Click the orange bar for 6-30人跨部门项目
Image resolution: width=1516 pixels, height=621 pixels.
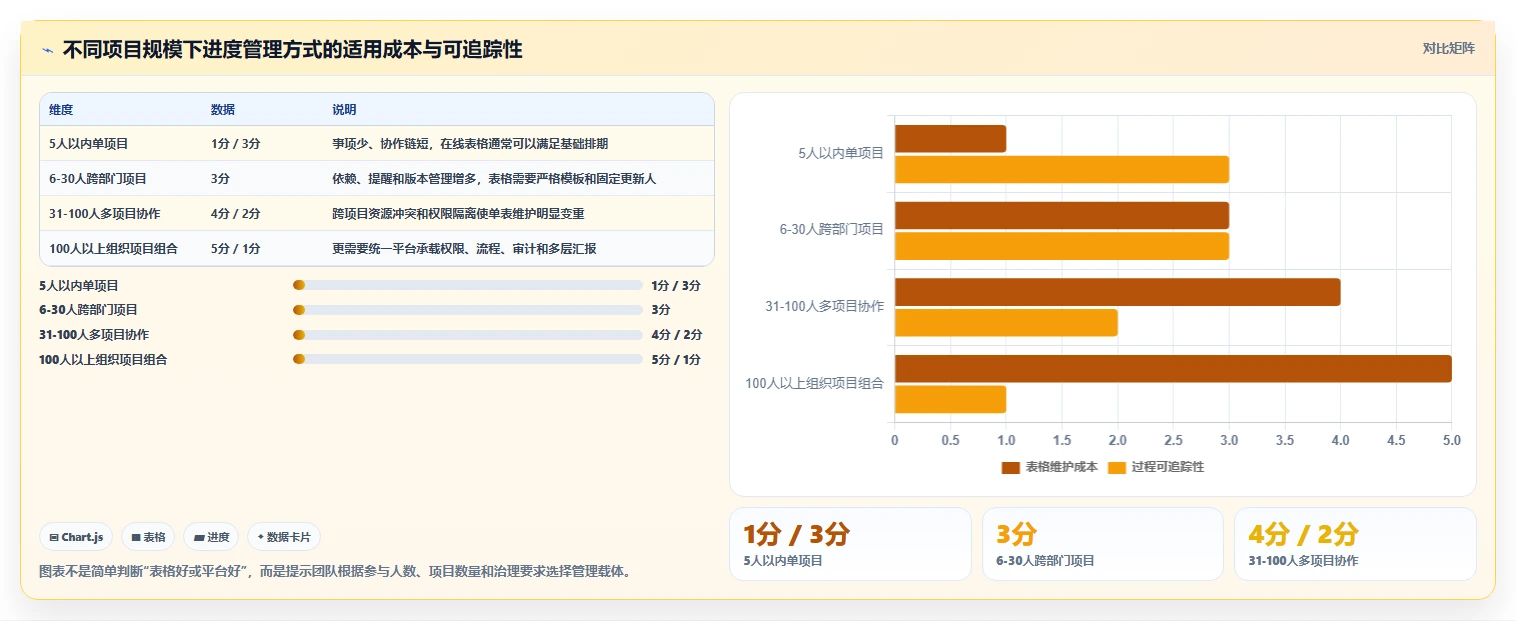pyautogui.click(x=1062, y=246)
